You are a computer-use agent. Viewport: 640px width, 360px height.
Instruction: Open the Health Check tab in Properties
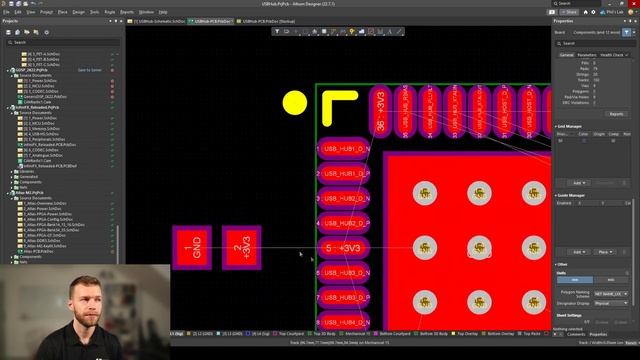click(x=614, y=55)
